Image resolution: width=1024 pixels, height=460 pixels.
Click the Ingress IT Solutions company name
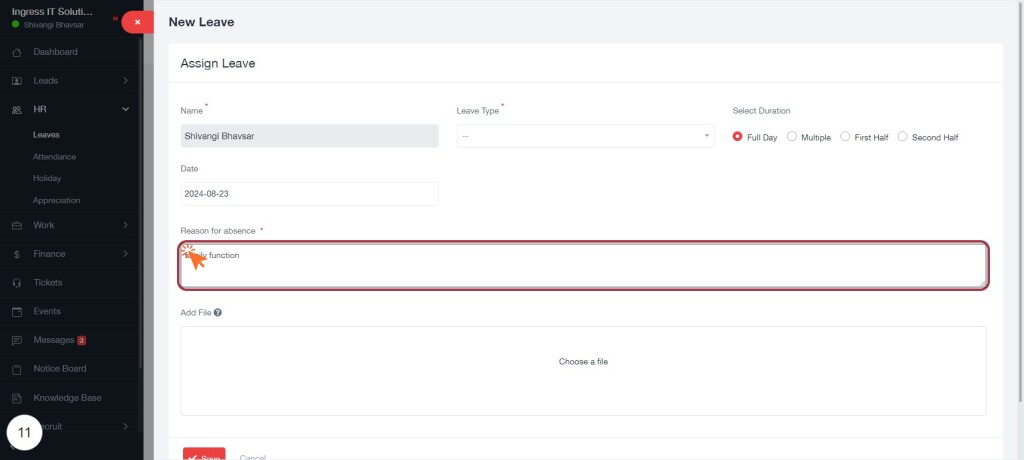click(52, 12)
